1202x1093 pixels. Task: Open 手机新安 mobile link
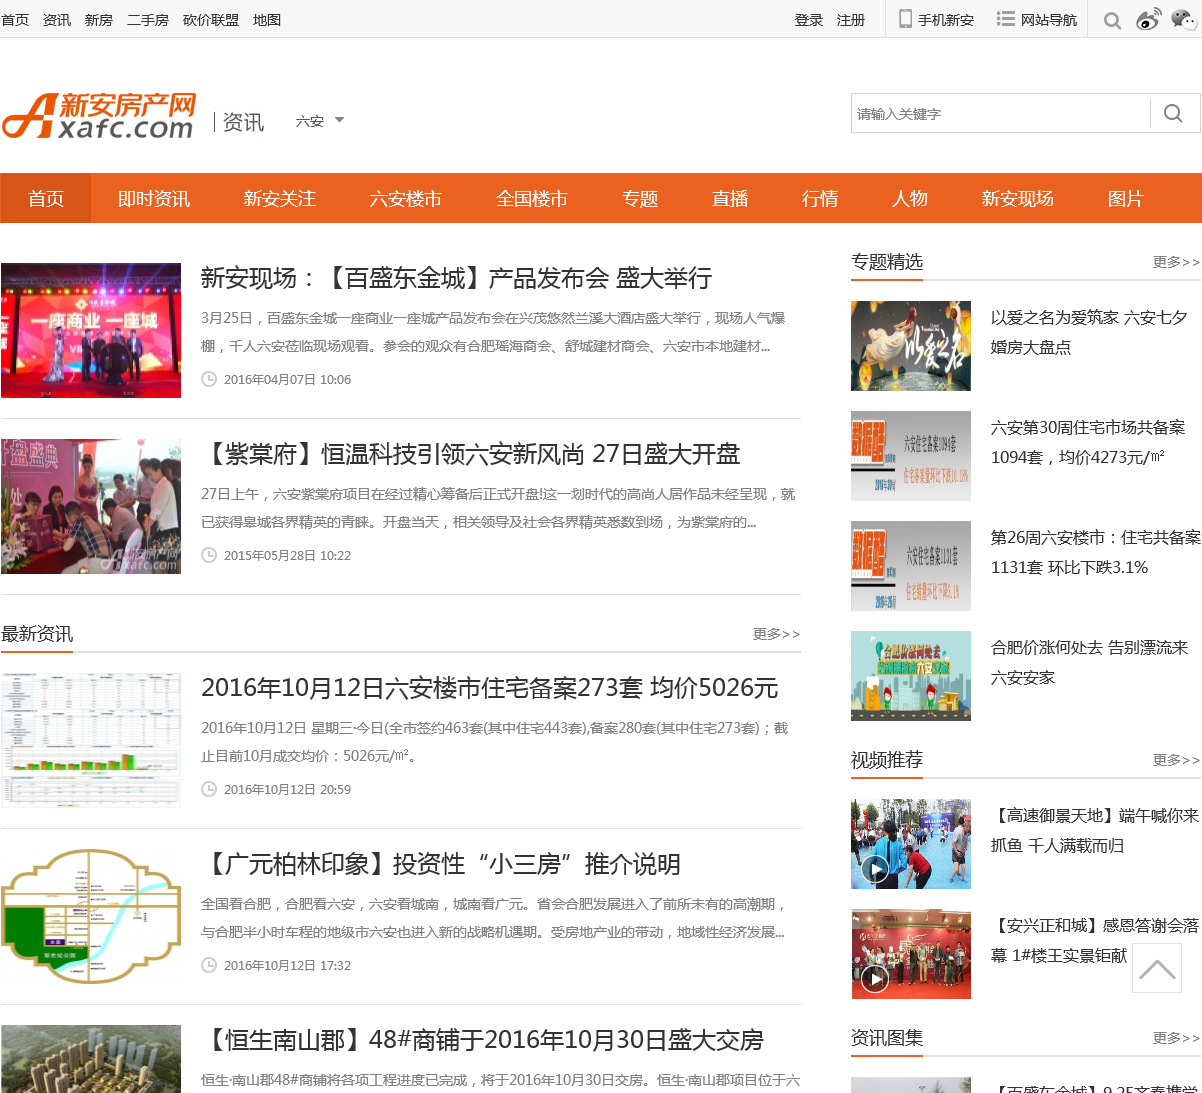pos(936,20)
